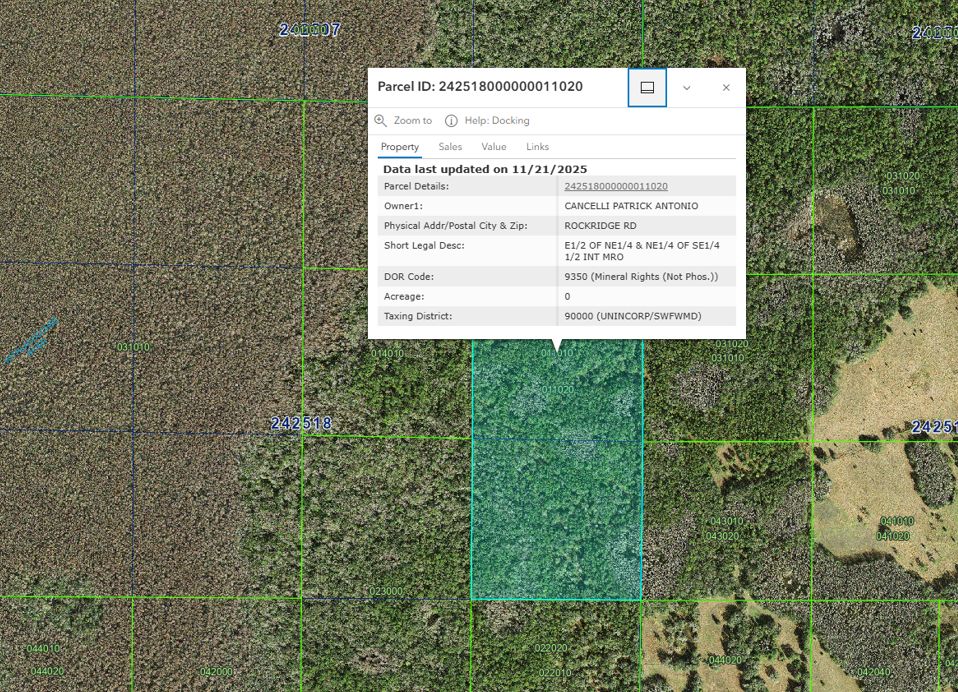This screenshot has height=692, width=958.
Task: Click the parcel labeled 042040
Action: (873, 672)
